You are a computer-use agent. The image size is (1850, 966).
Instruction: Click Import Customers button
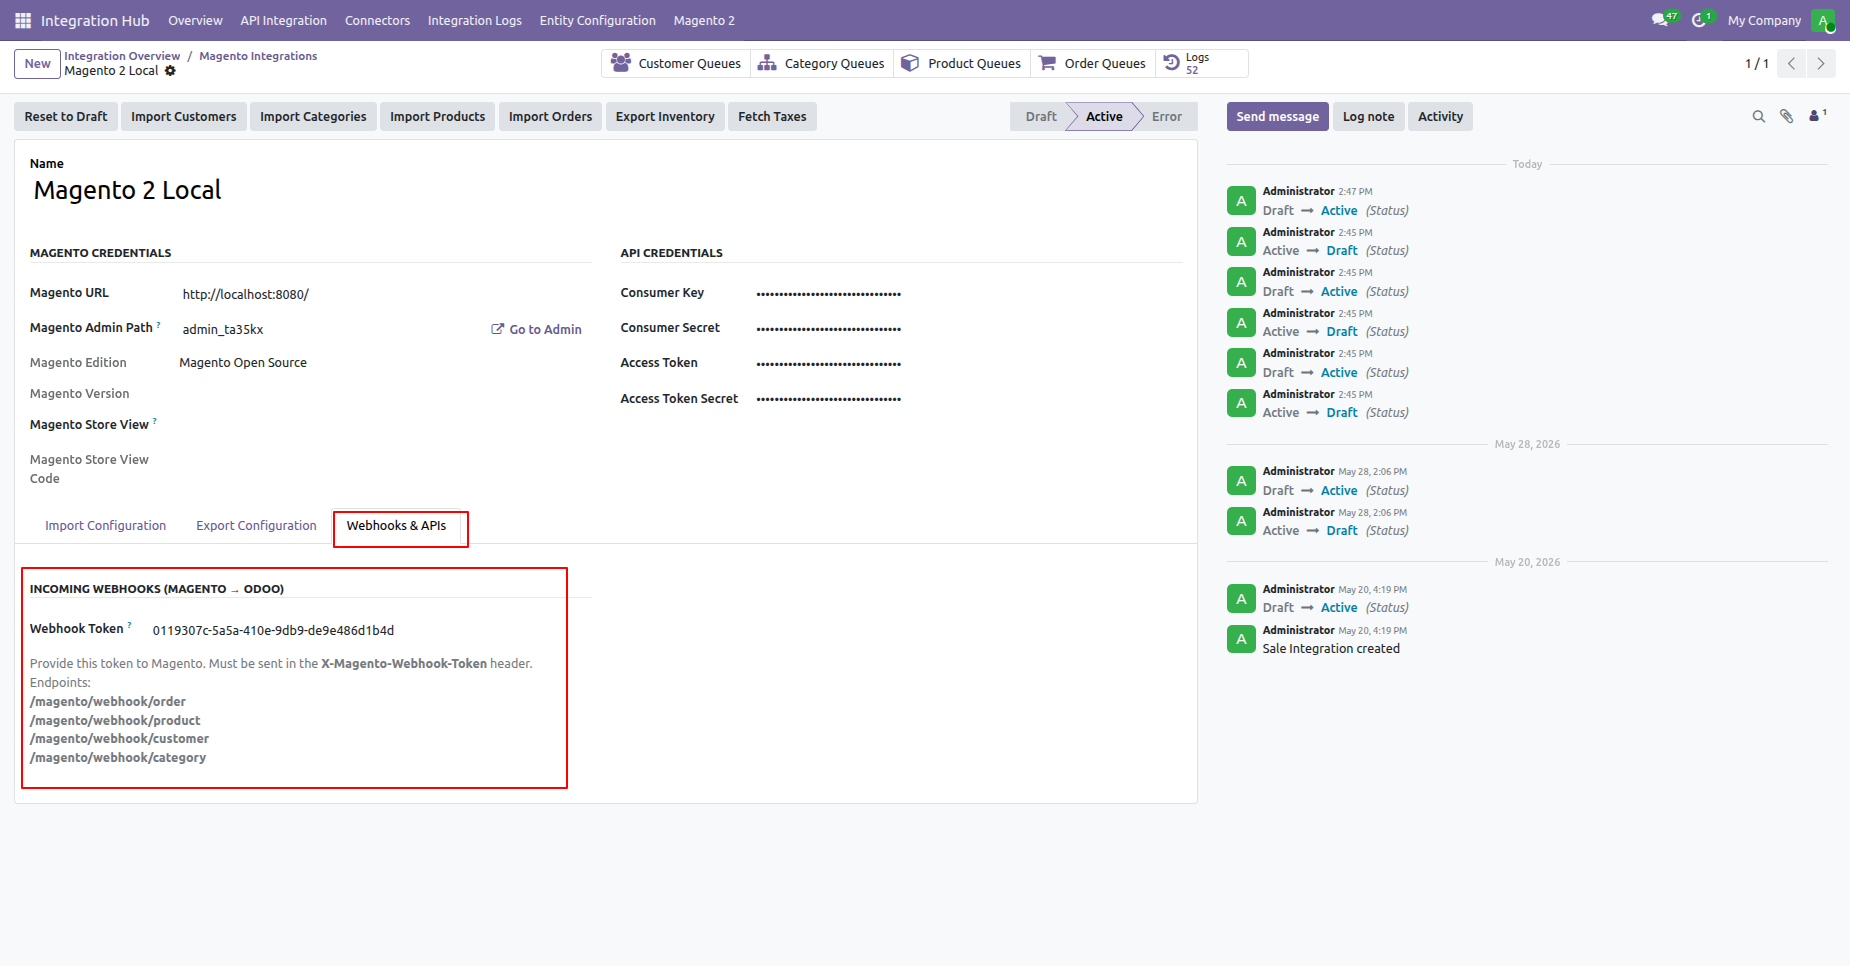pyautogui.click(x=184, y=117)
